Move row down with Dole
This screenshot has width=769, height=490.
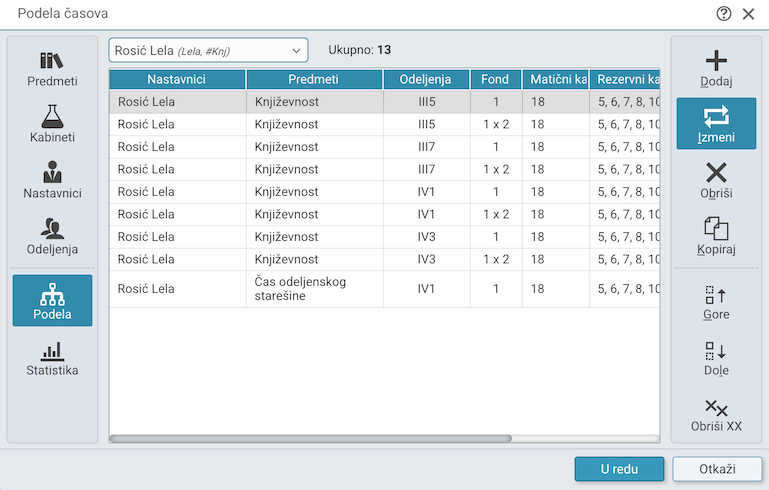[x=716, y=359]
